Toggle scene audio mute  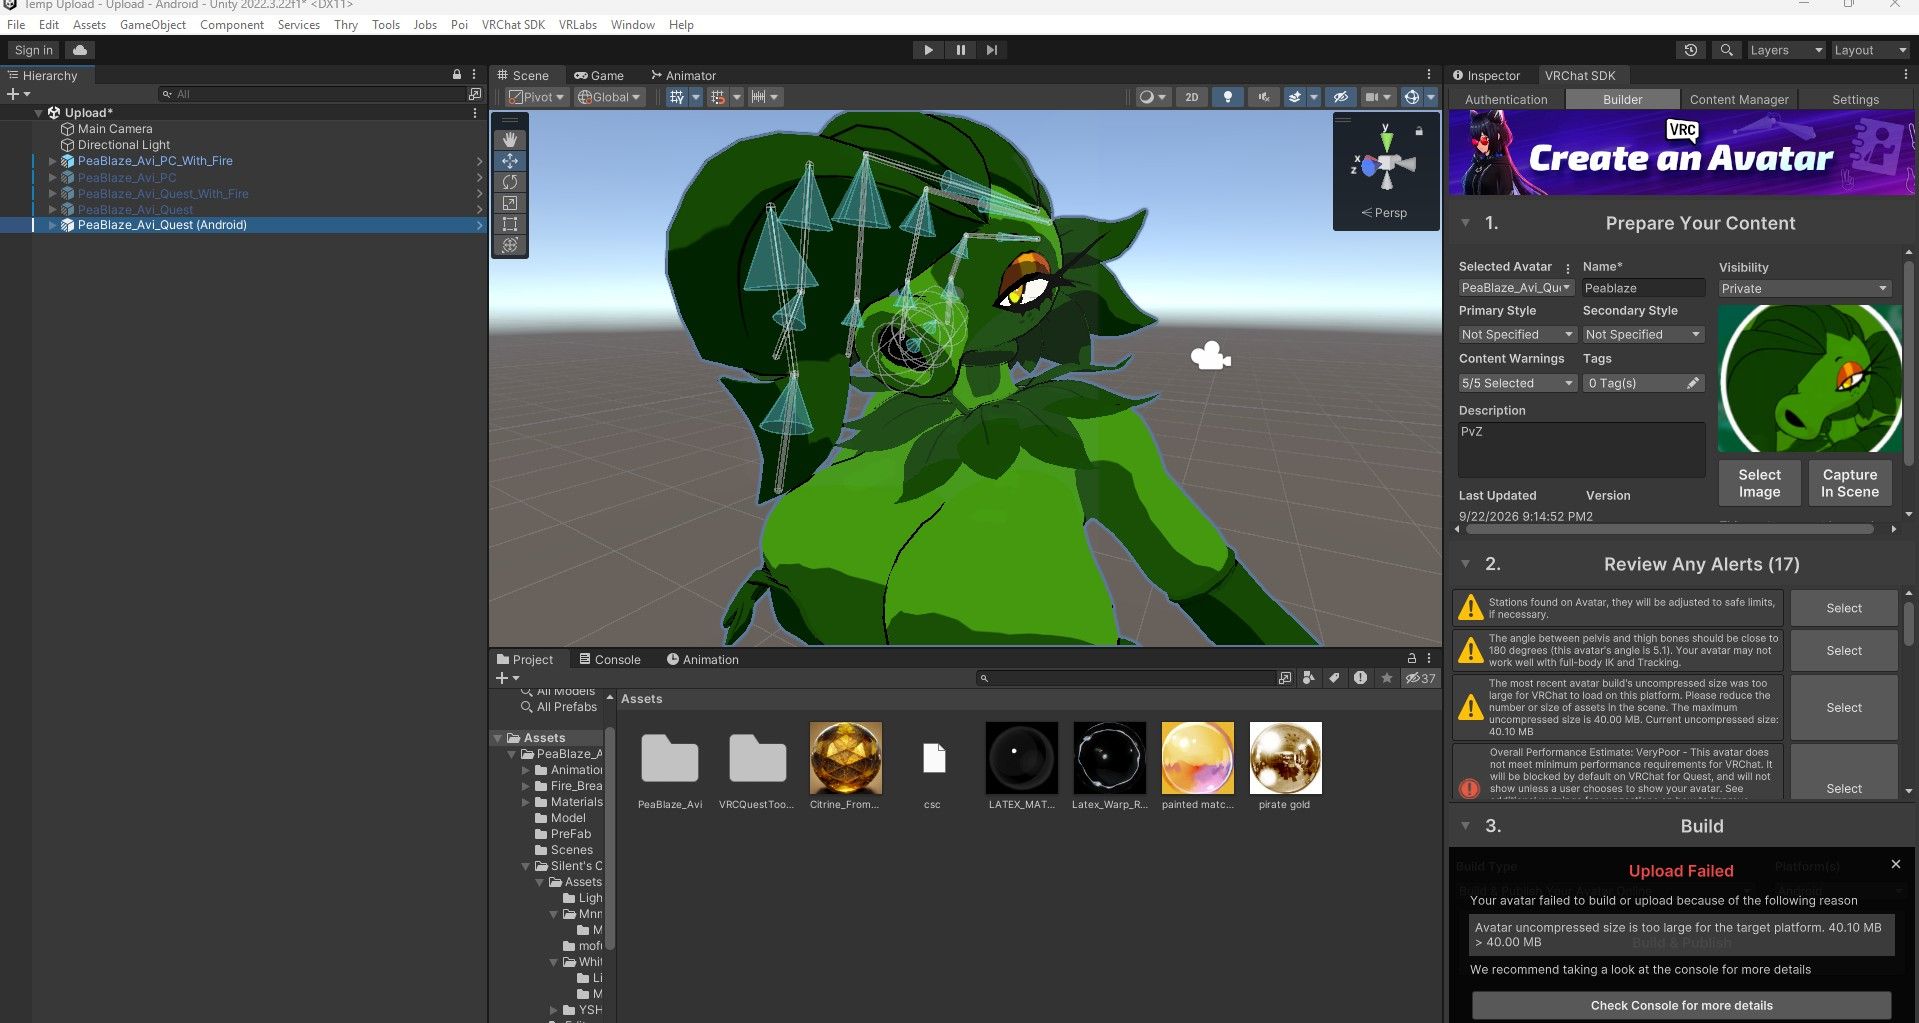(1264, 97)
